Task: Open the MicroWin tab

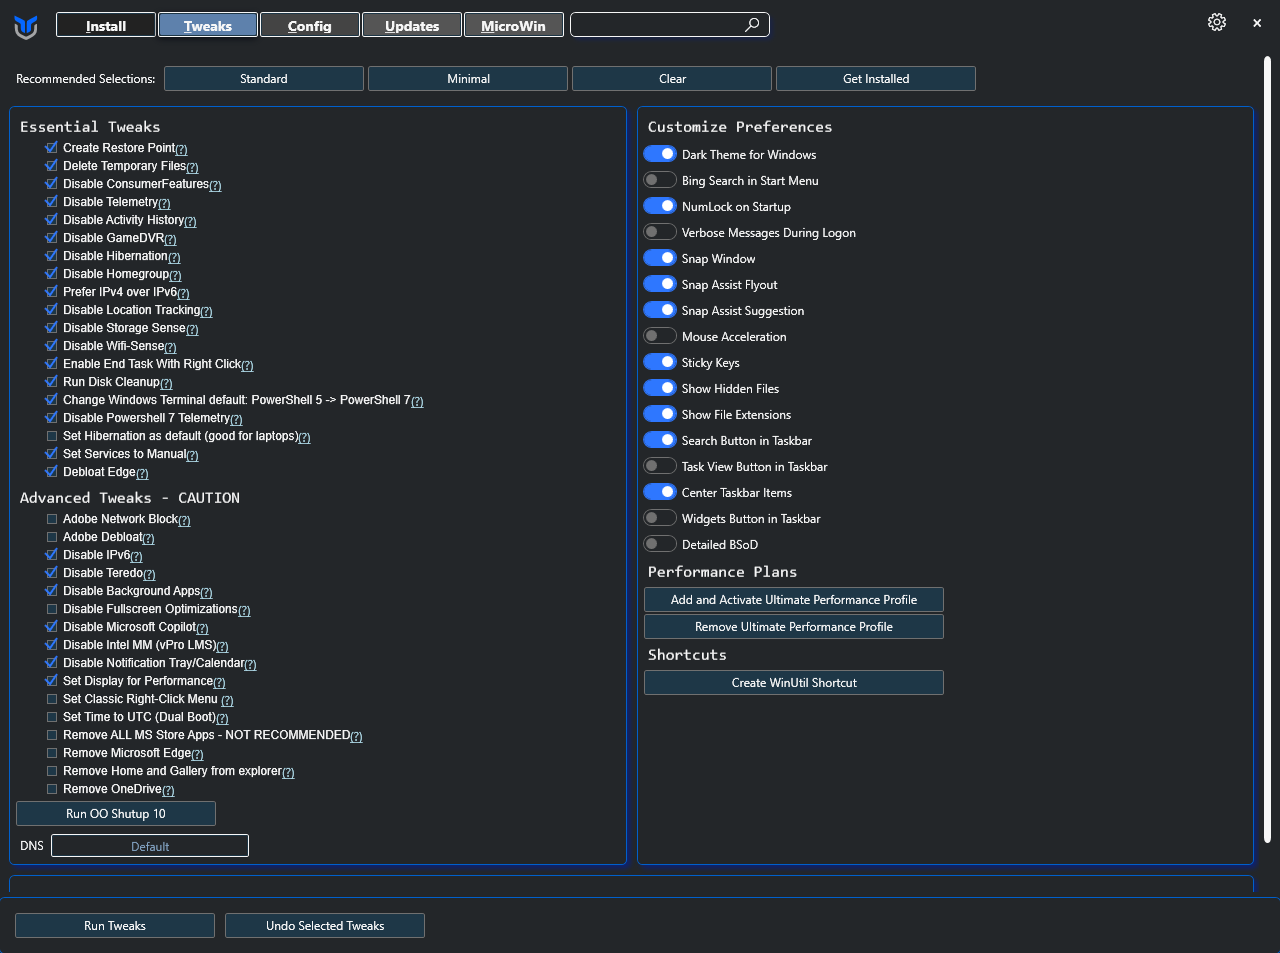Action: pos(514,25)
